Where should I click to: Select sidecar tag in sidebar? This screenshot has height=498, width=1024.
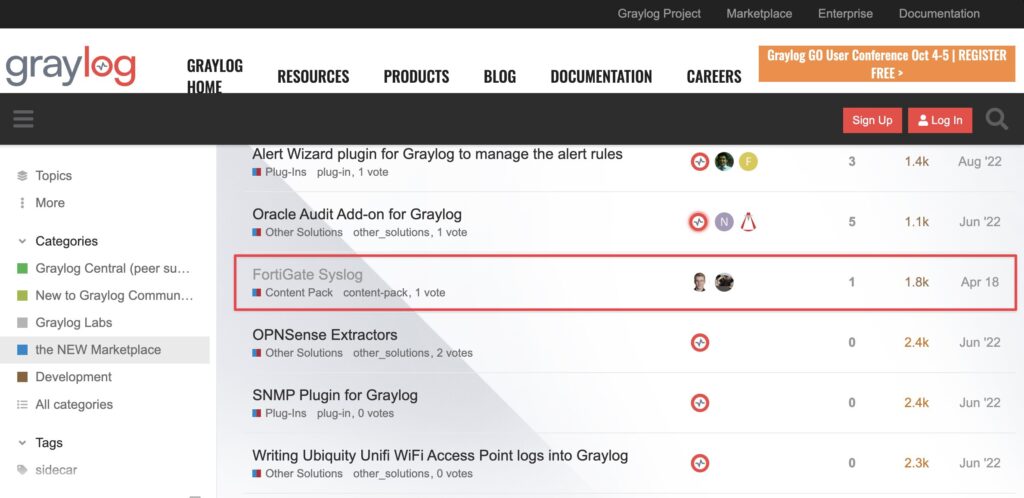(56, 469)
